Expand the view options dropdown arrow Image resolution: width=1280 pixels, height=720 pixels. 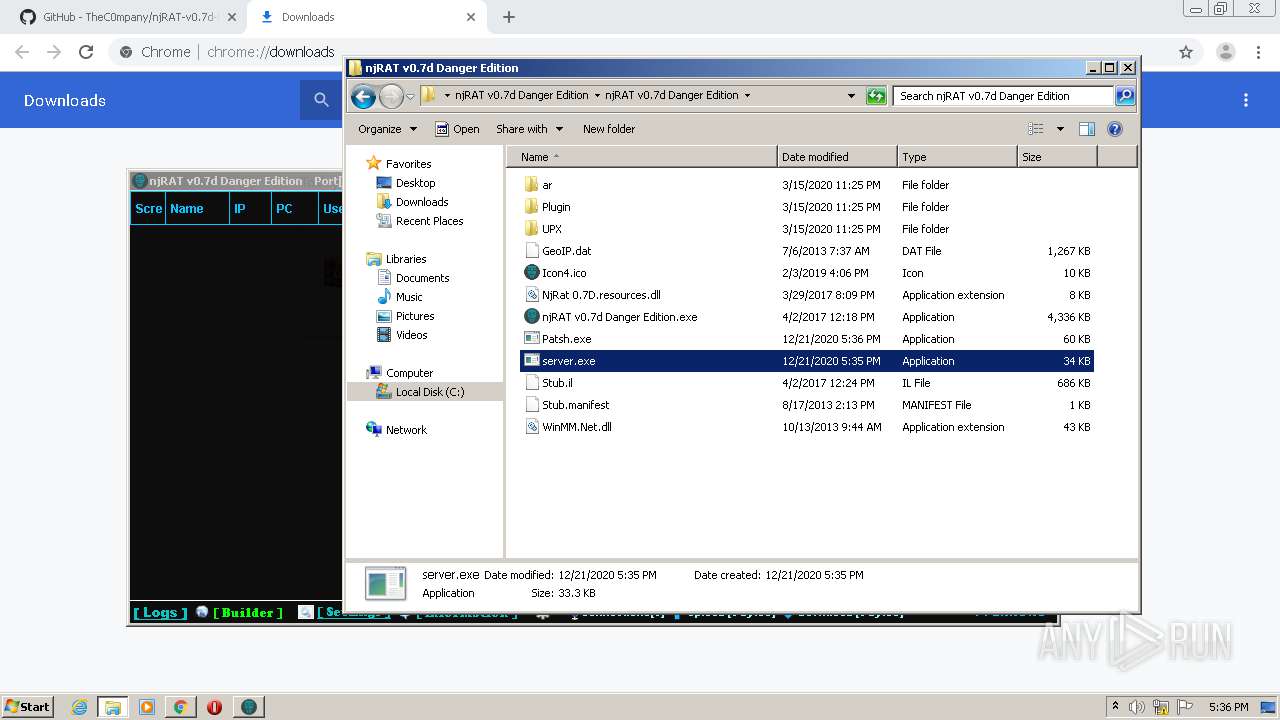point(1060,129)
